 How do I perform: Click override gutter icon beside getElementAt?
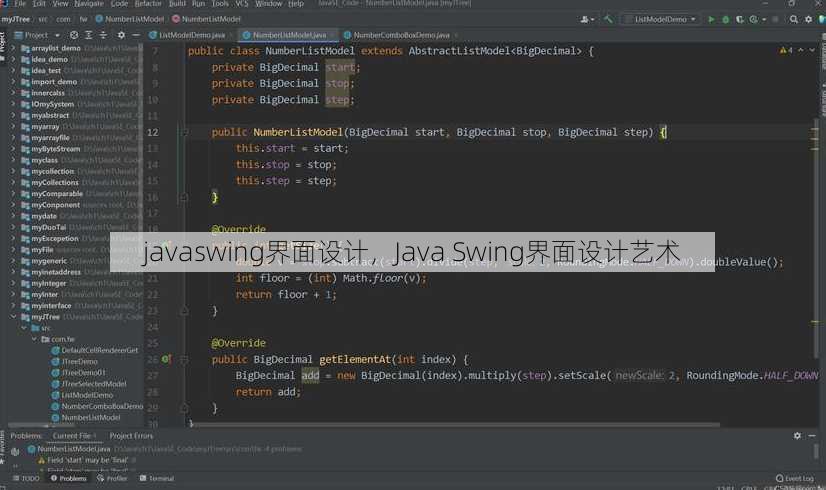coord(166,359)
